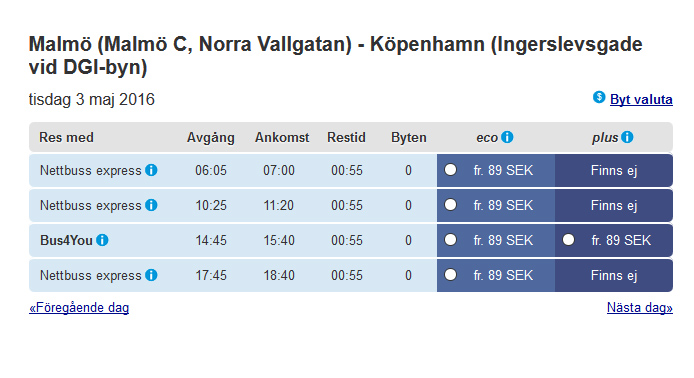Click the Bus4You operator name
The image size is (694, 378).
[66, 240]
